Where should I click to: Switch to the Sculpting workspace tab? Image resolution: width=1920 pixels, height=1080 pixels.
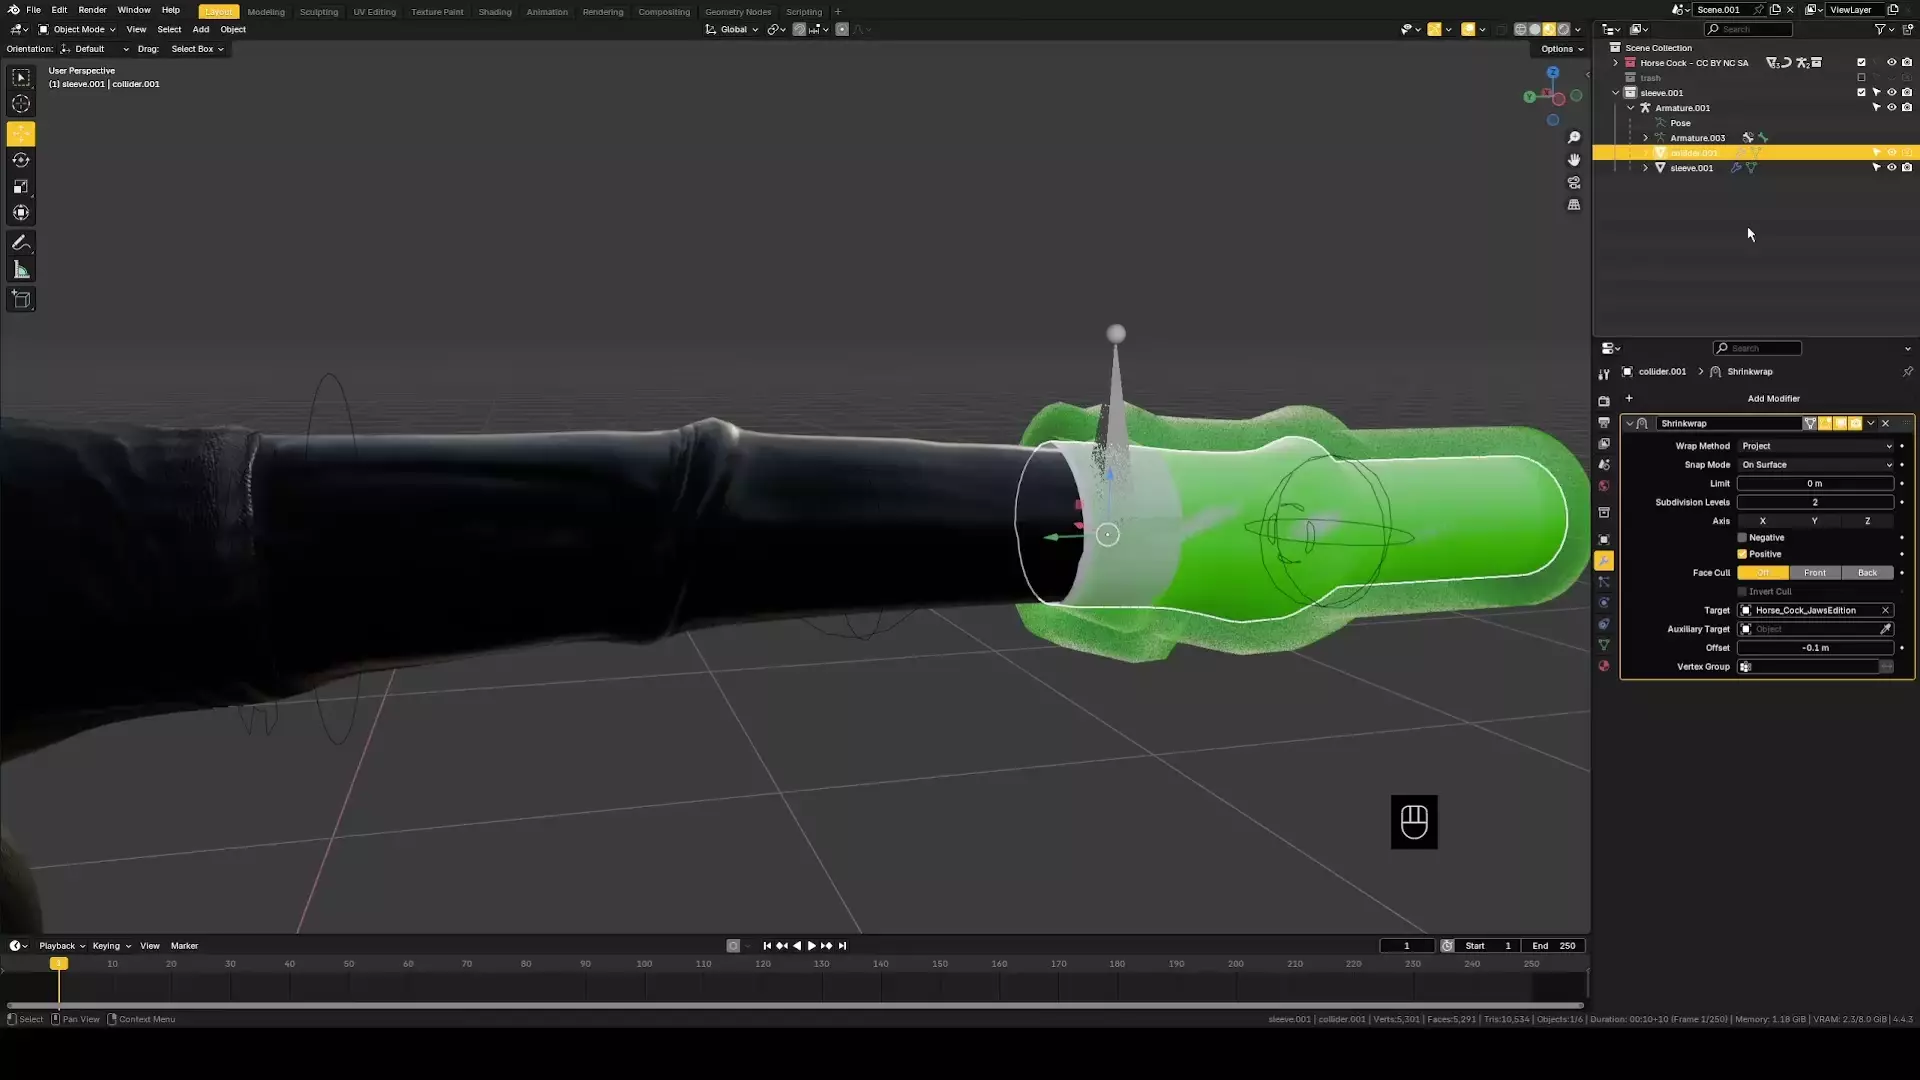pyautogui.click(x=319, y=12)
